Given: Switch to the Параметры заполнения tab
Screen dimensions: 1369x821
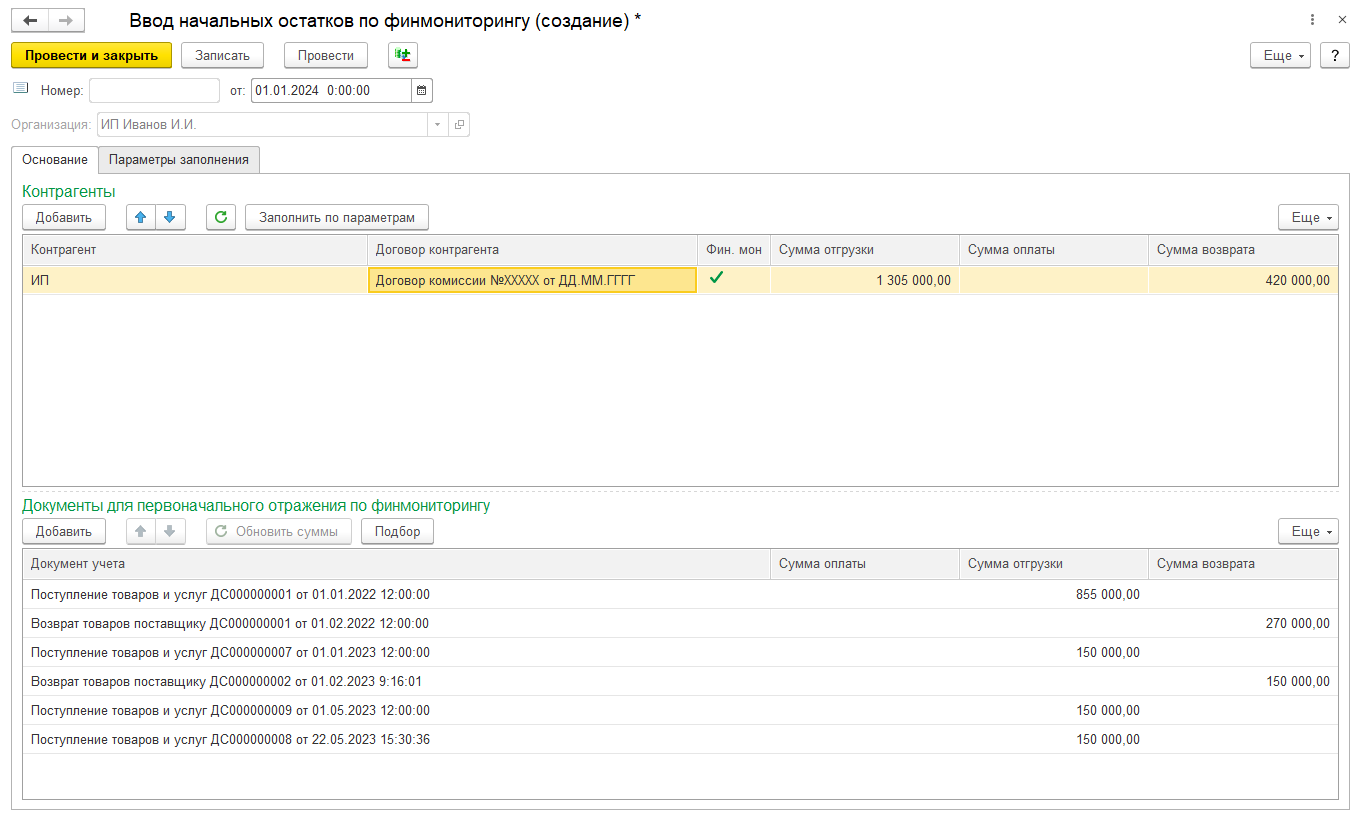Looking at the screenshot, I should [x=179, y=160].
